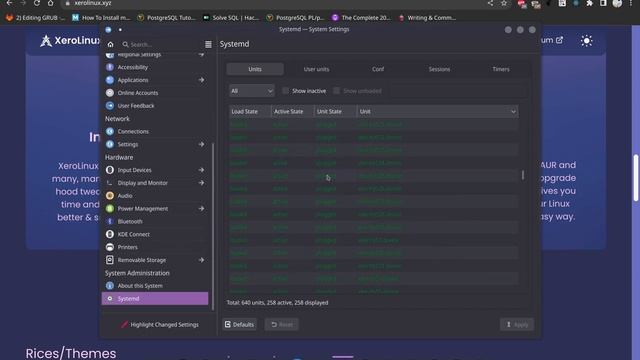Open the Removable Storage icon entry
The width and height of the screenshot is (640, 360).
point(110,260)
